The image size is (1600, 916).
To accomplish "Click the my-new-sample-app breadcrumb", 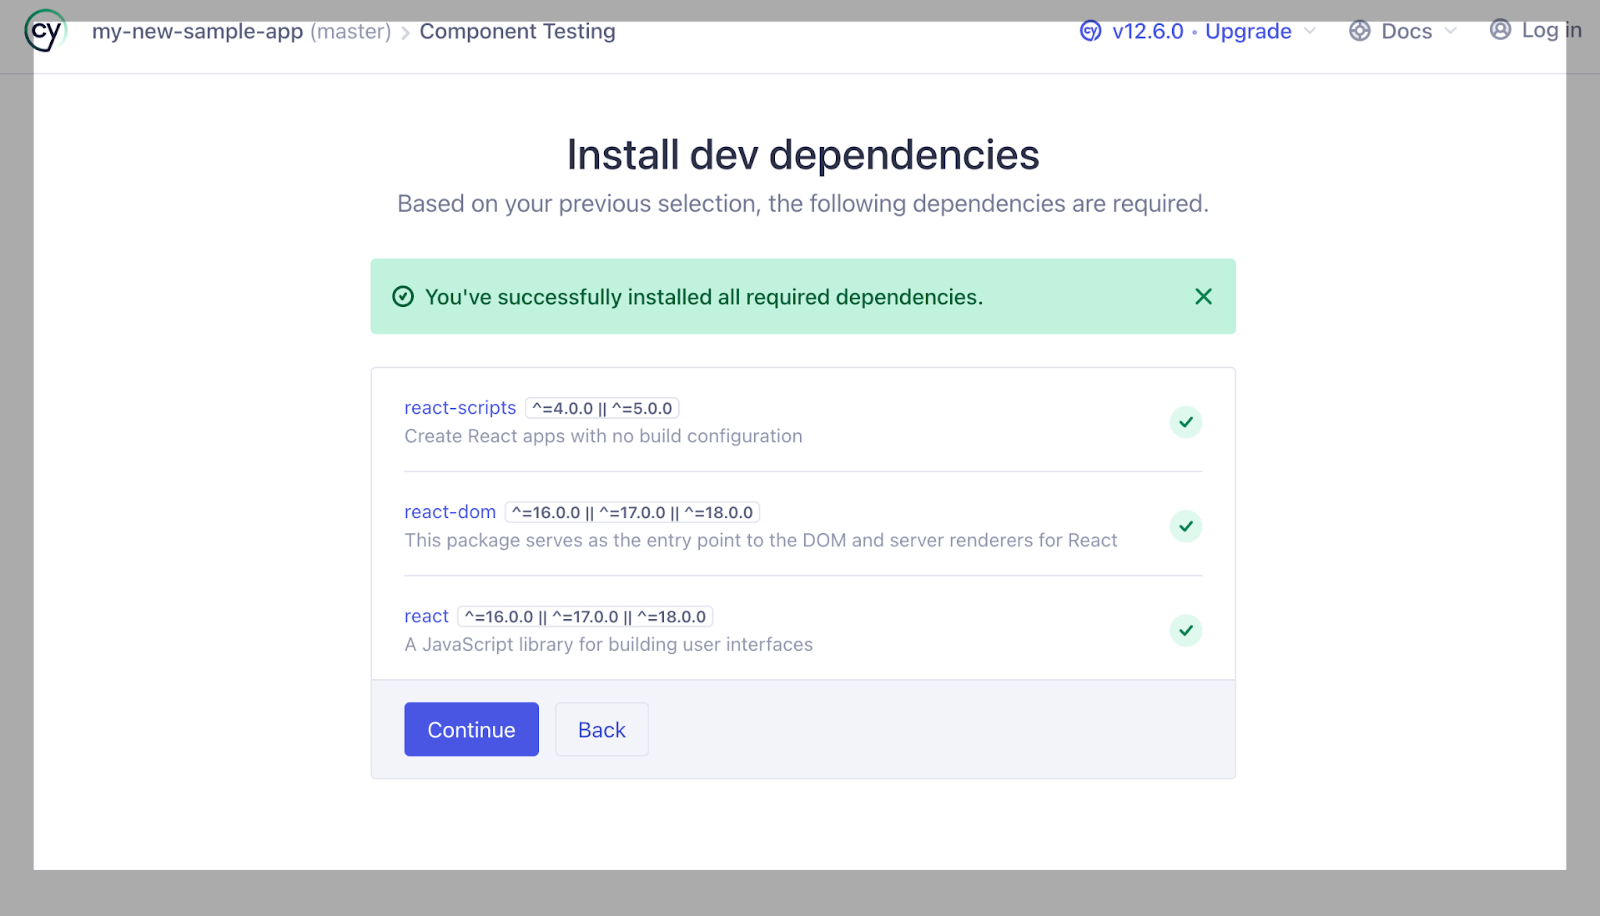I will [196, 31].
